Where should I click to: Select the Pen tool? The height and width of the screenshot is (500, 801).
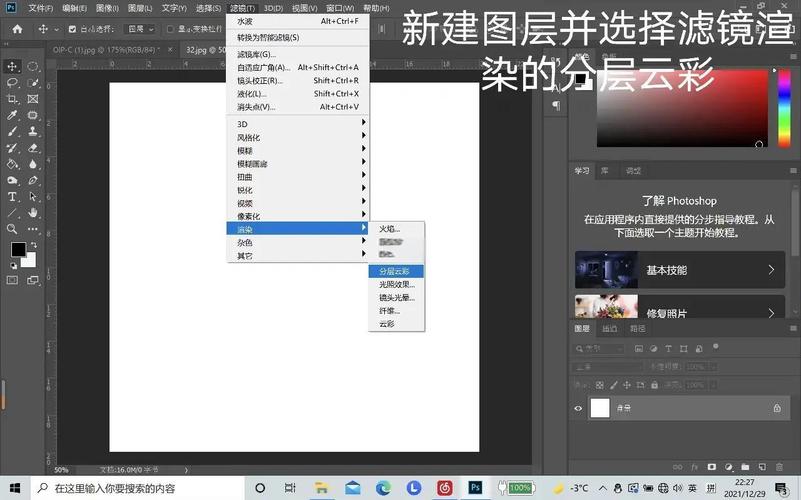coord(33,181)
